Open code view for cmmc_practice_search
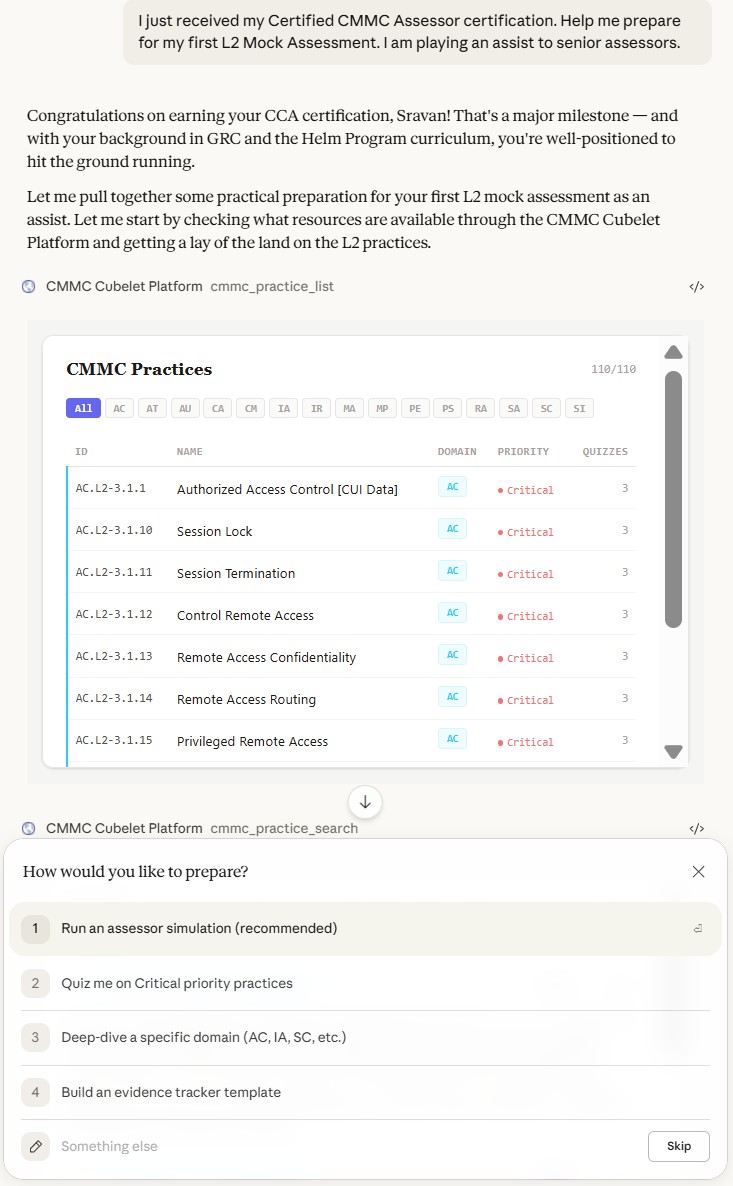This screenshot has height=1186, width=733. [696, 828]
